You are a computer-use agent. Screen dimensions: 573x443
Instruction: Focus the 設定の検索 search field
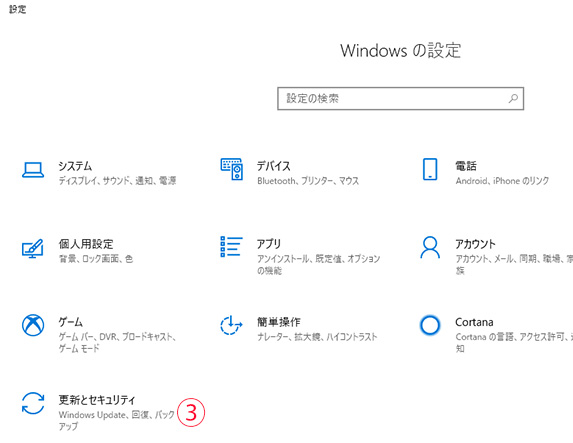tap(401, 98)
